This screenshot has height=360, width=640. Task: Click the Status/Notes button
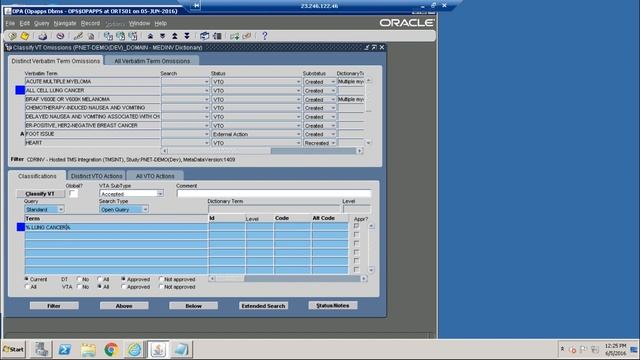[x=333, y=305]
